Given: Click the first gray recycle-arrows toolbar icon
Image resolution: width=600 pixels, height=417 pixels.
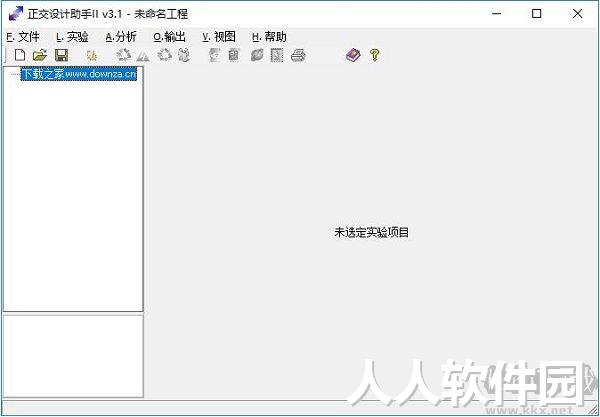Looking at the screenshot, I should click(x=124, y=55).
